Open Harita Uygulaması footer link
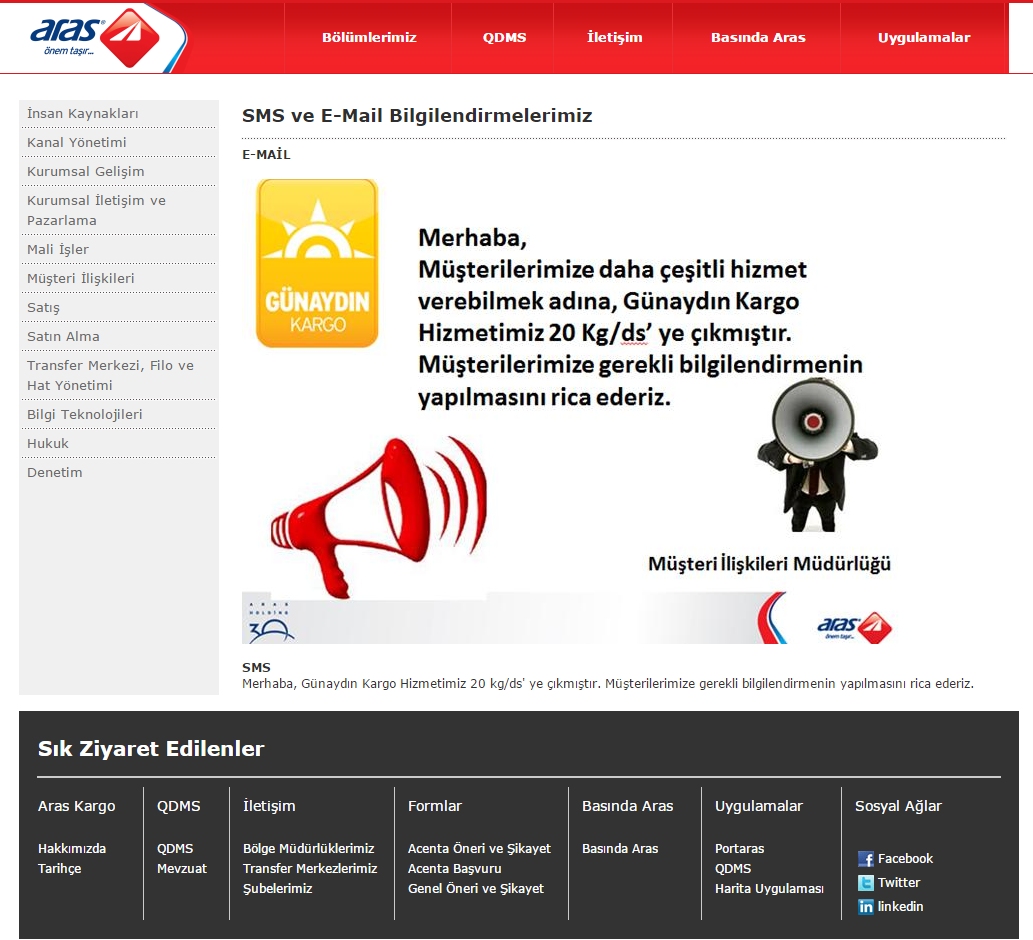Image resolution: width=1033 pixels, height=940 pixels. pyautogui.click(x=769, y=888)
